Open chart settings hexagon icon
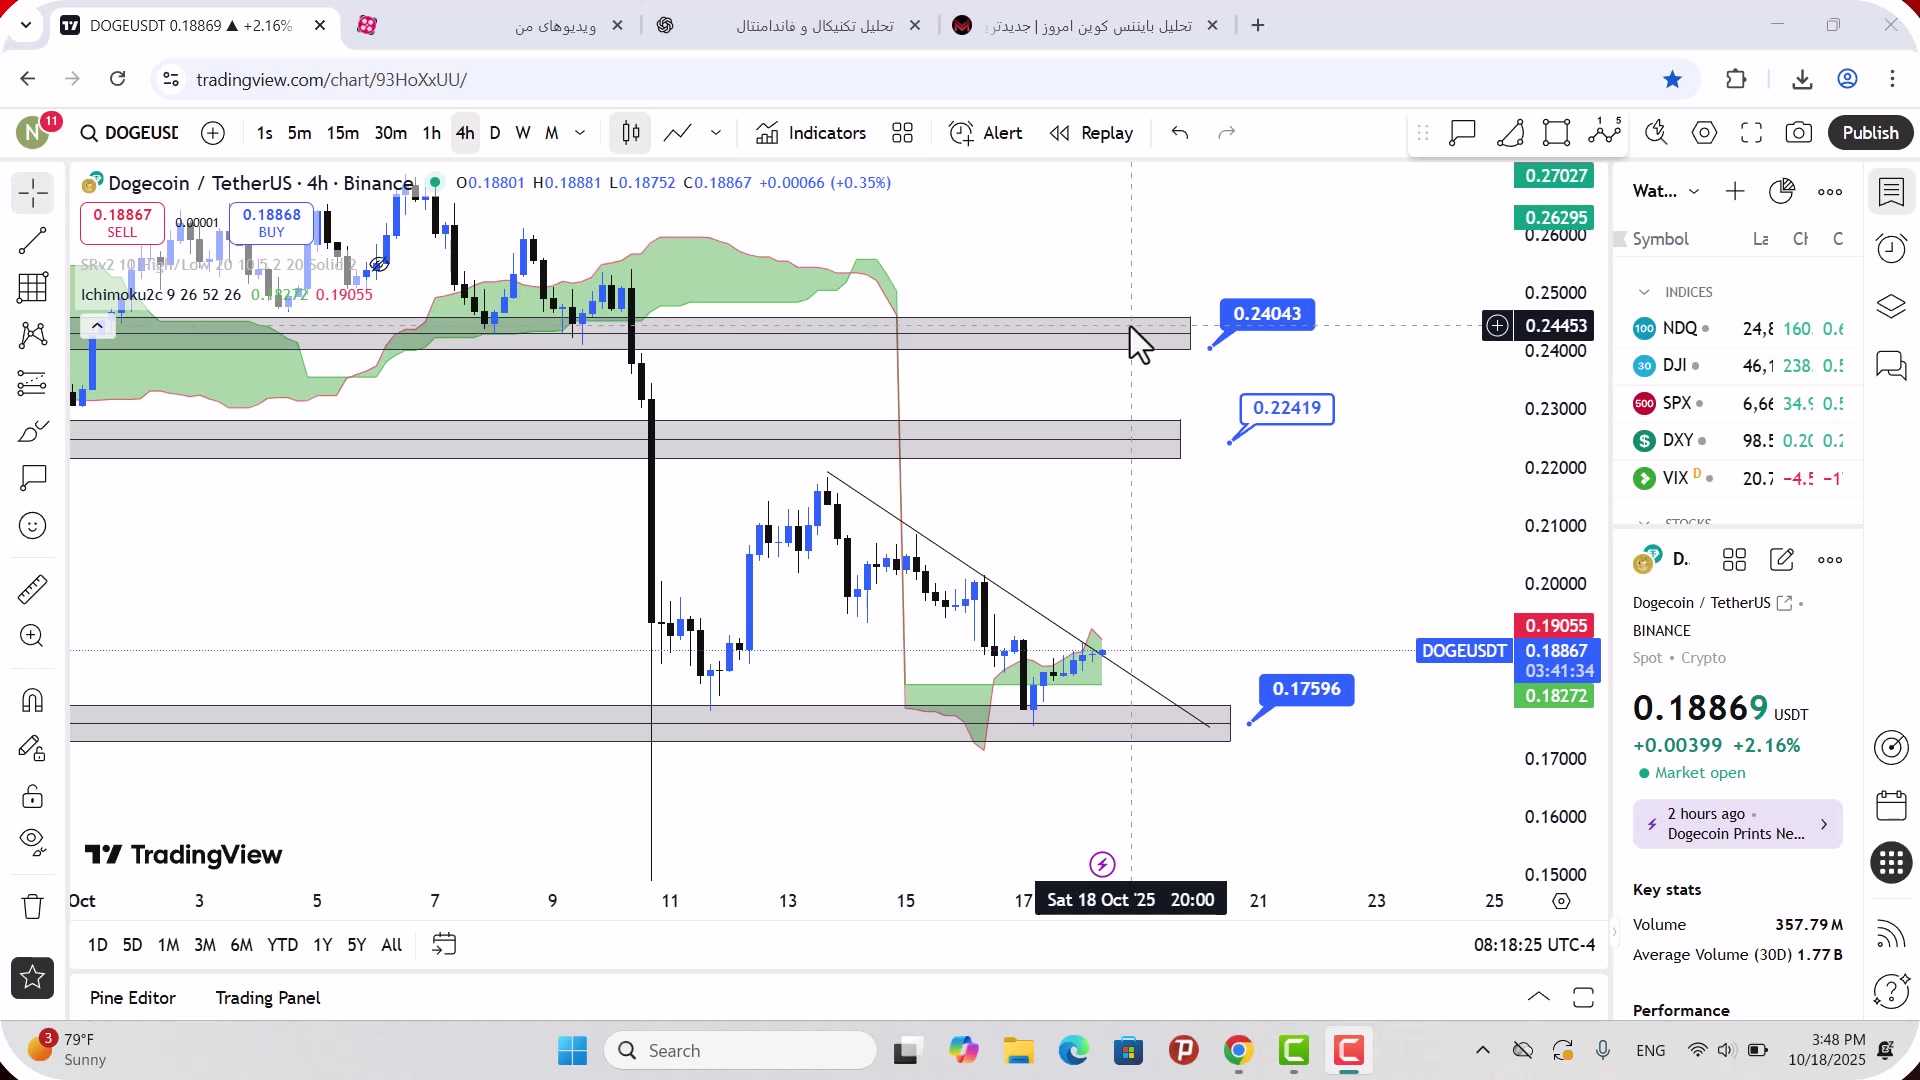Image resolution: width=1920 pixels, height=1080 pixels. (1704, 133)
